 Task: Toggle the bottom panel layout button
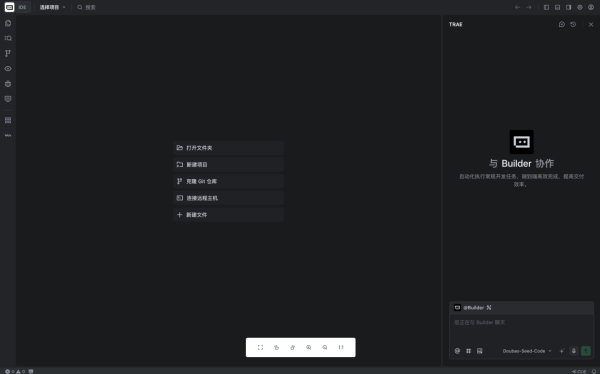pos(558,7)
